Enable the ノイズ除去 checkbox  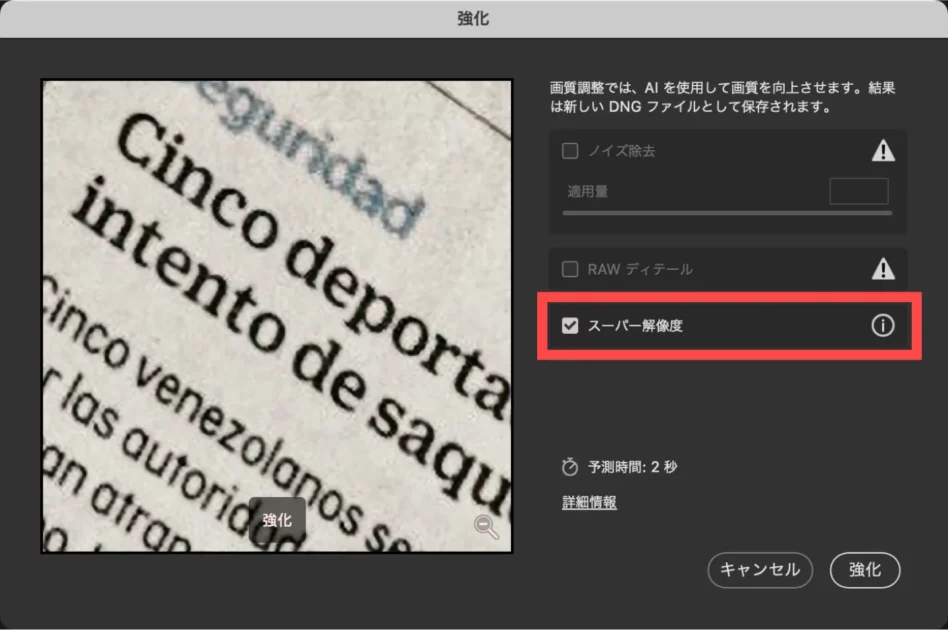pyautogui.click(x=570, y=151)
